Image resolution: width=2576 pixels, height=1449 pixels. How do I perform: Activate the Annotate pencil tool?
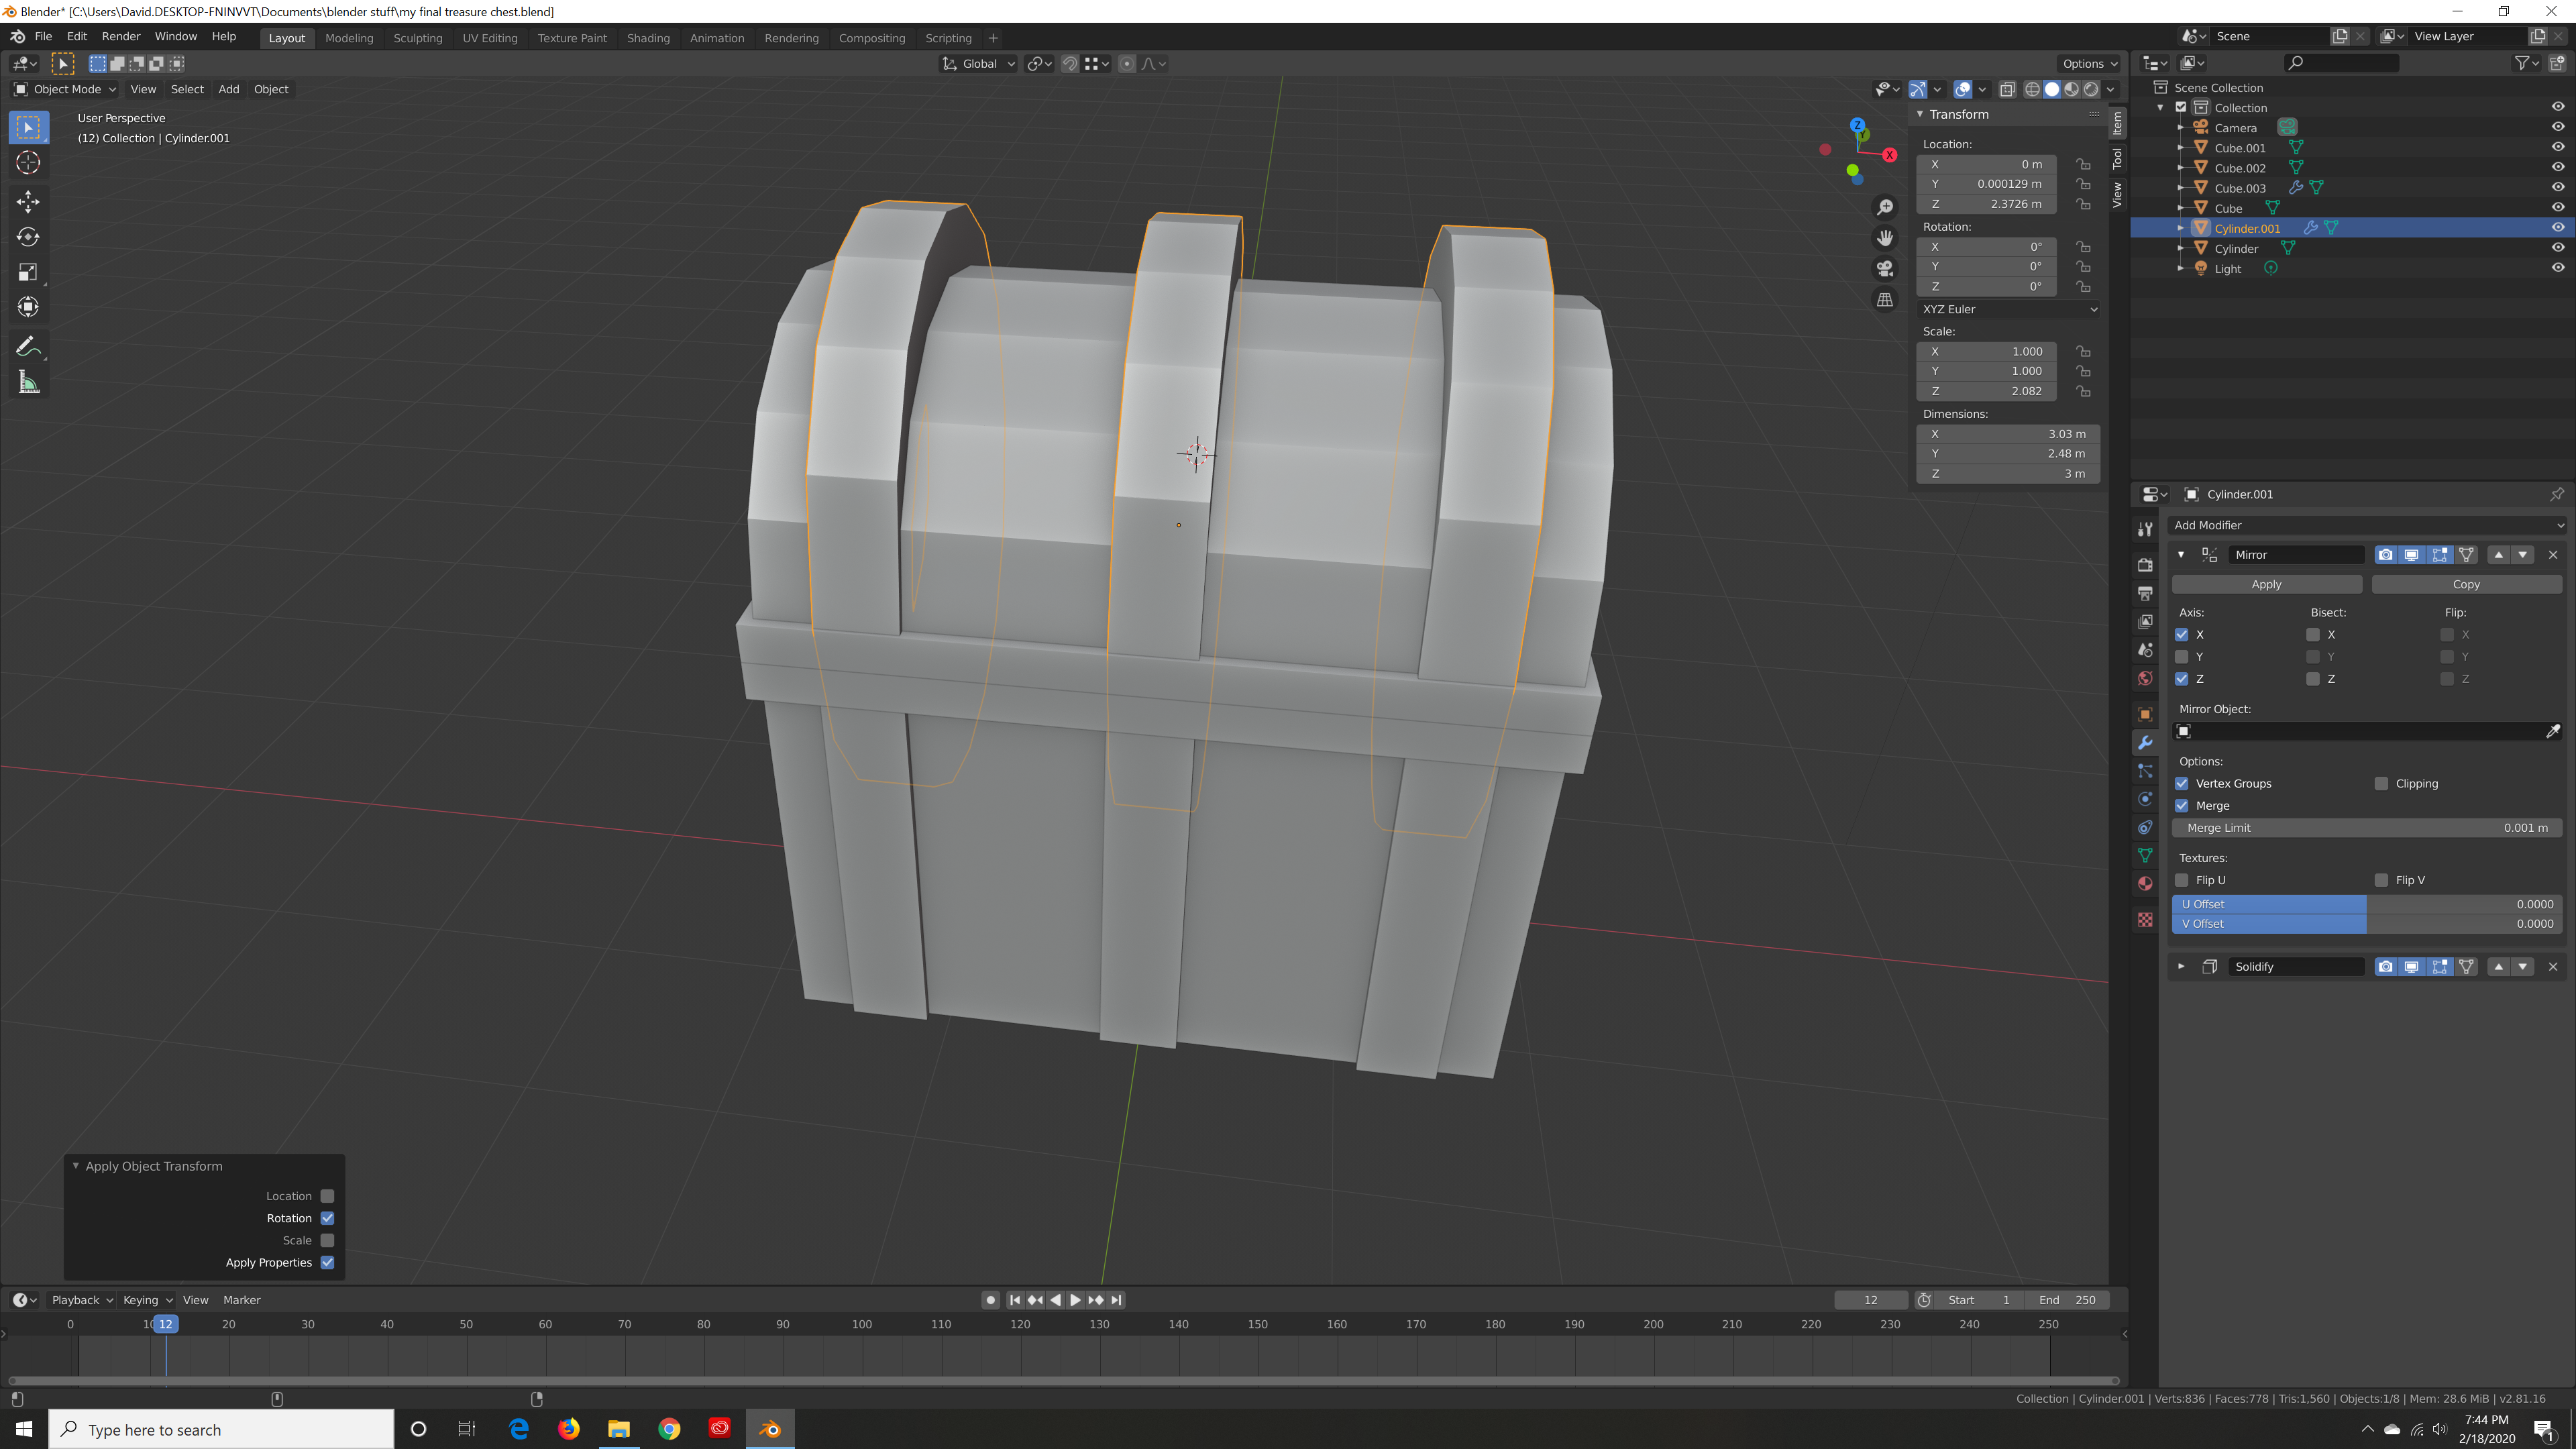pyautogui.click(x=28, y=347)
